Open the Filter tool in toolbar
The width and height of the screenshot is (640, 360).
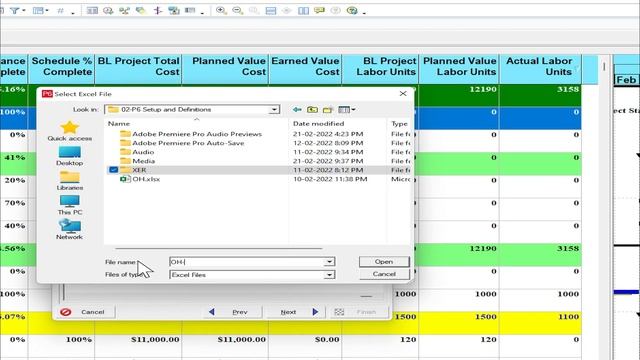(x=15, y=11)
